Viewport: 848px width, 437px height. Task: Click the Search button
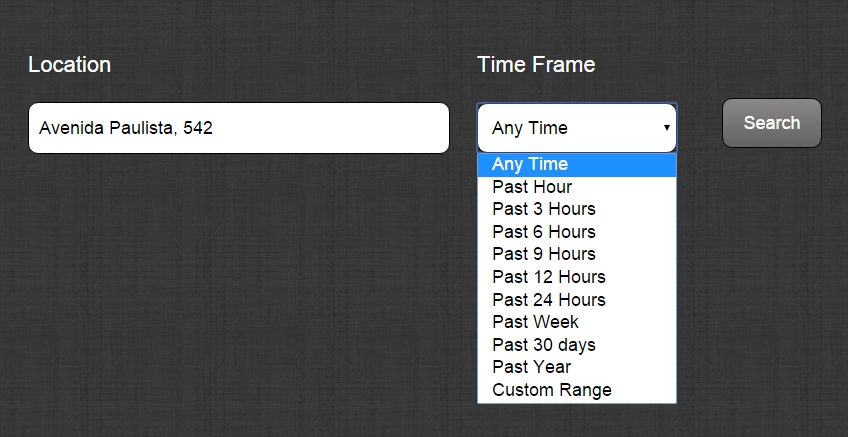(772, 123)
